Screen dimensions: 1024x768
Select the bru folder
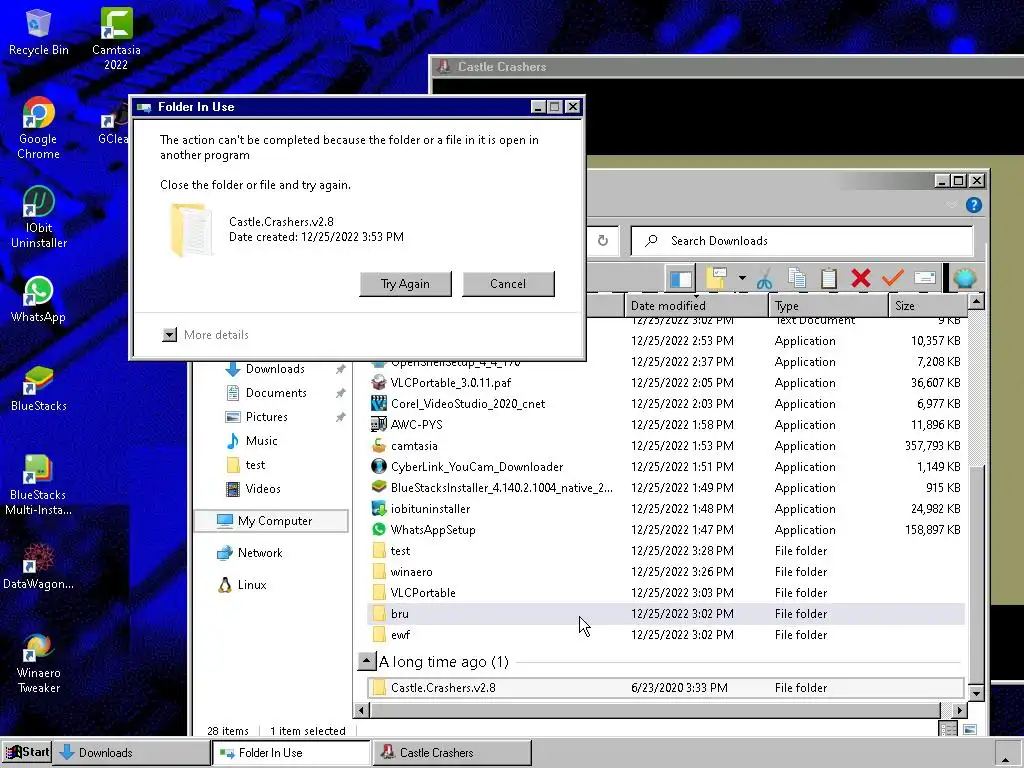[666, 614]
